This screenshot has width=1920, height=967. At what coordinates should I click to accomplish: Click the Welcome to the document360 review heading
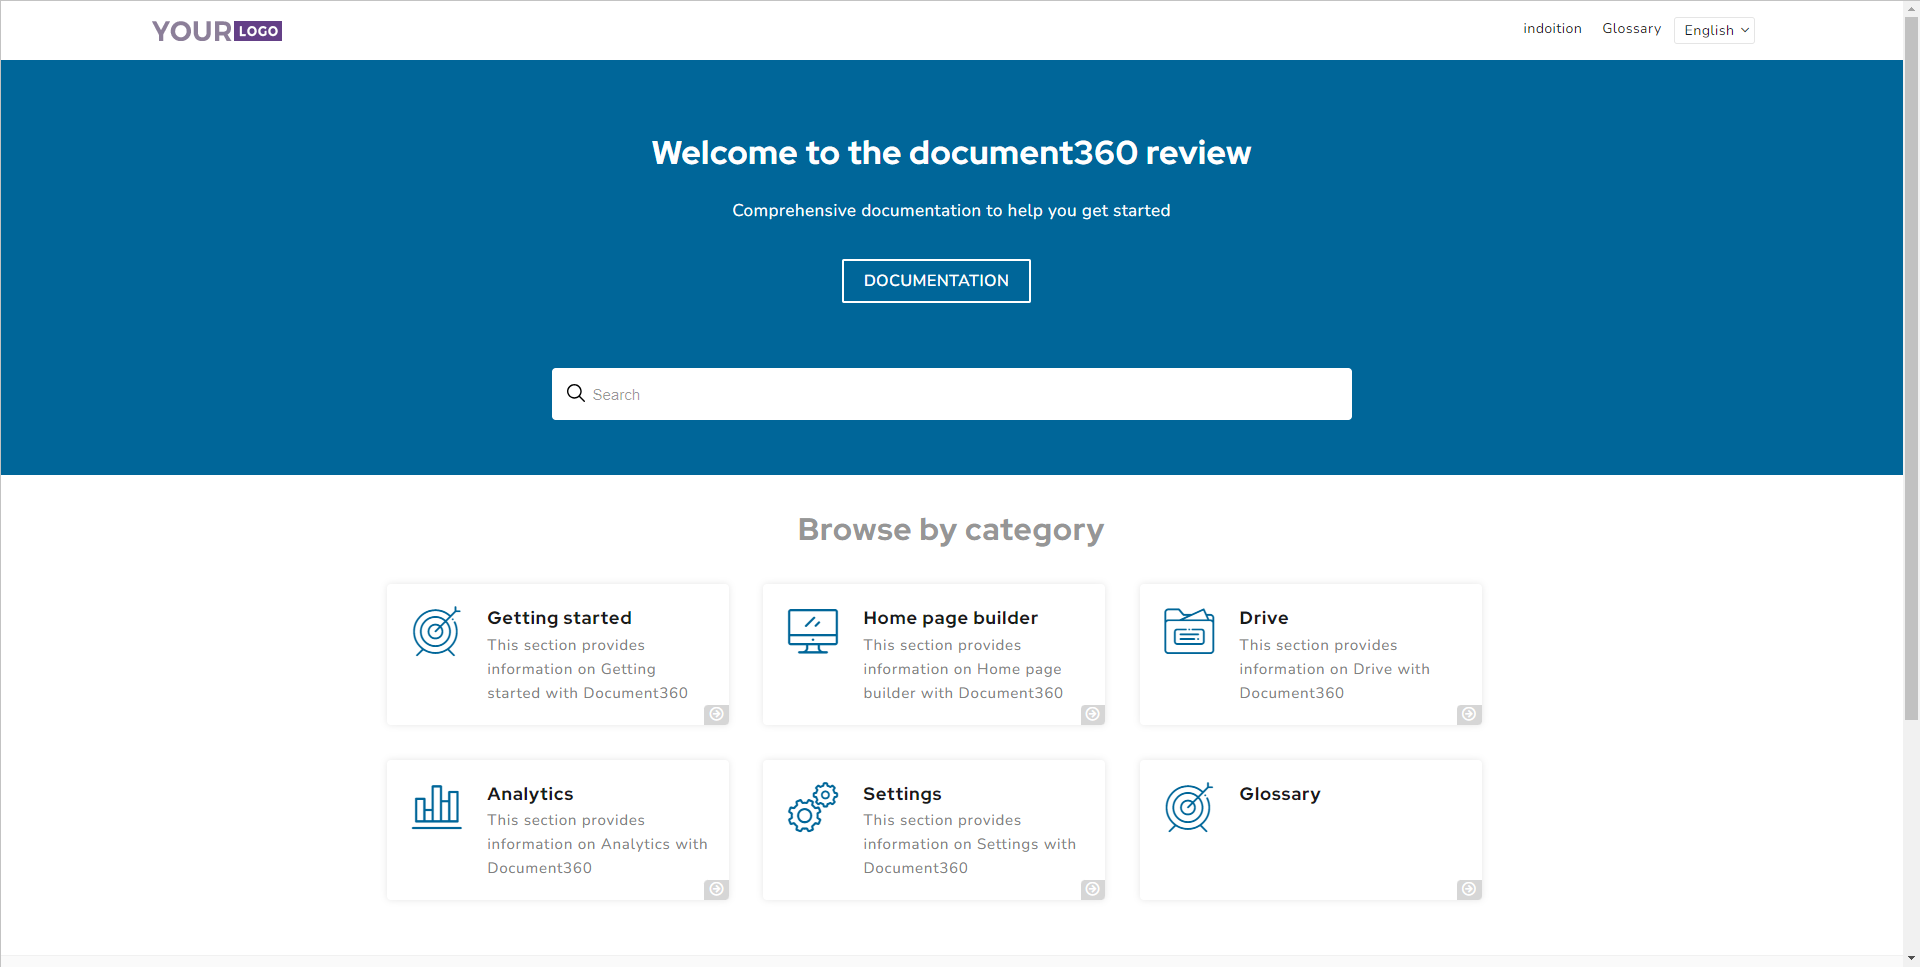pos(951,152)
